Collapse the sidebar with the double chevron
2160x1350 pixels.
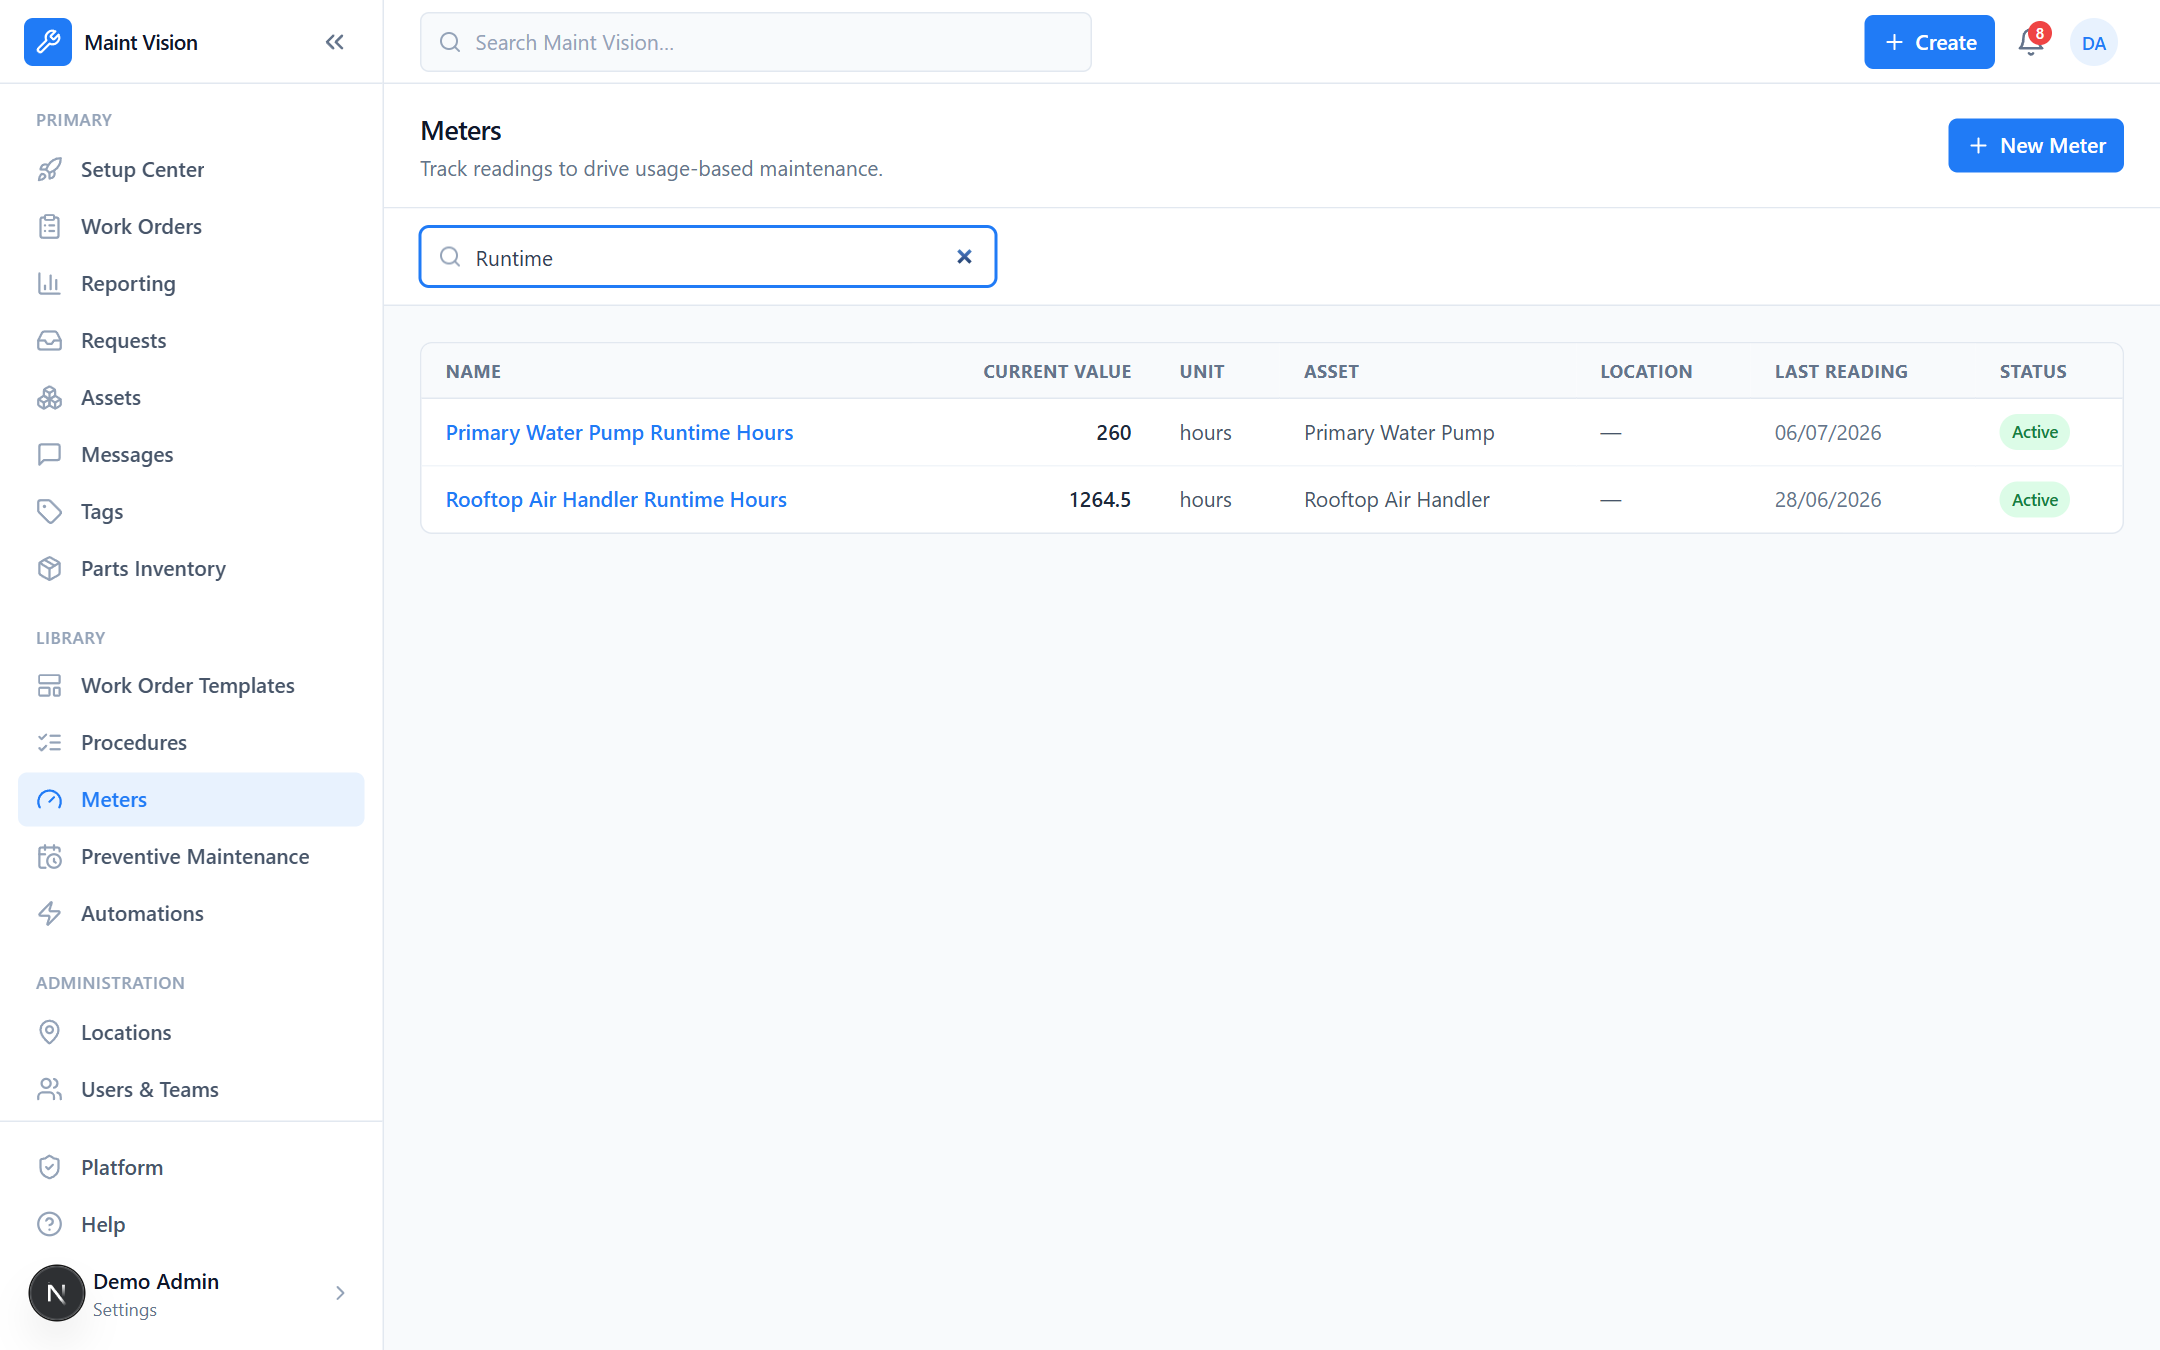point(335,42)
